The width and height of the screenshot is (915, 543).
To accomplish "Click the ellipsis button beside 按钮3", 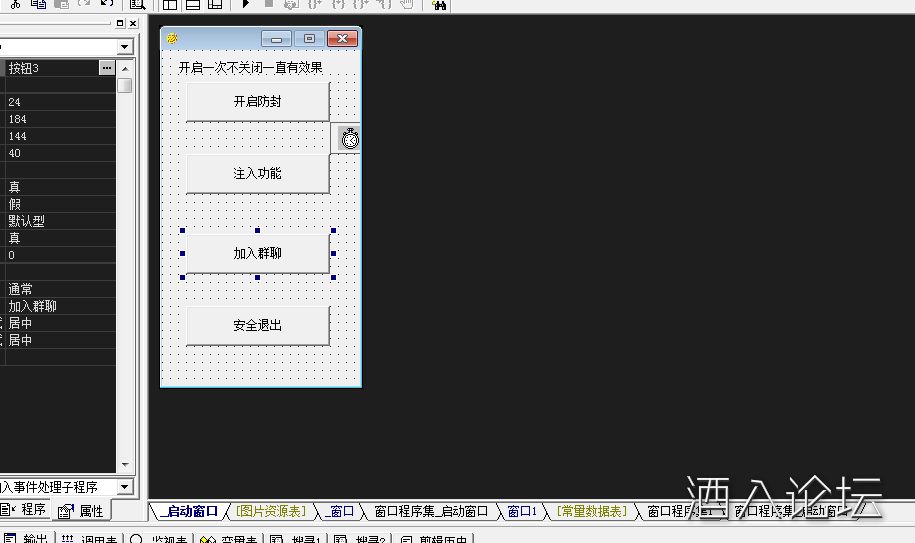I will point(107,68).
